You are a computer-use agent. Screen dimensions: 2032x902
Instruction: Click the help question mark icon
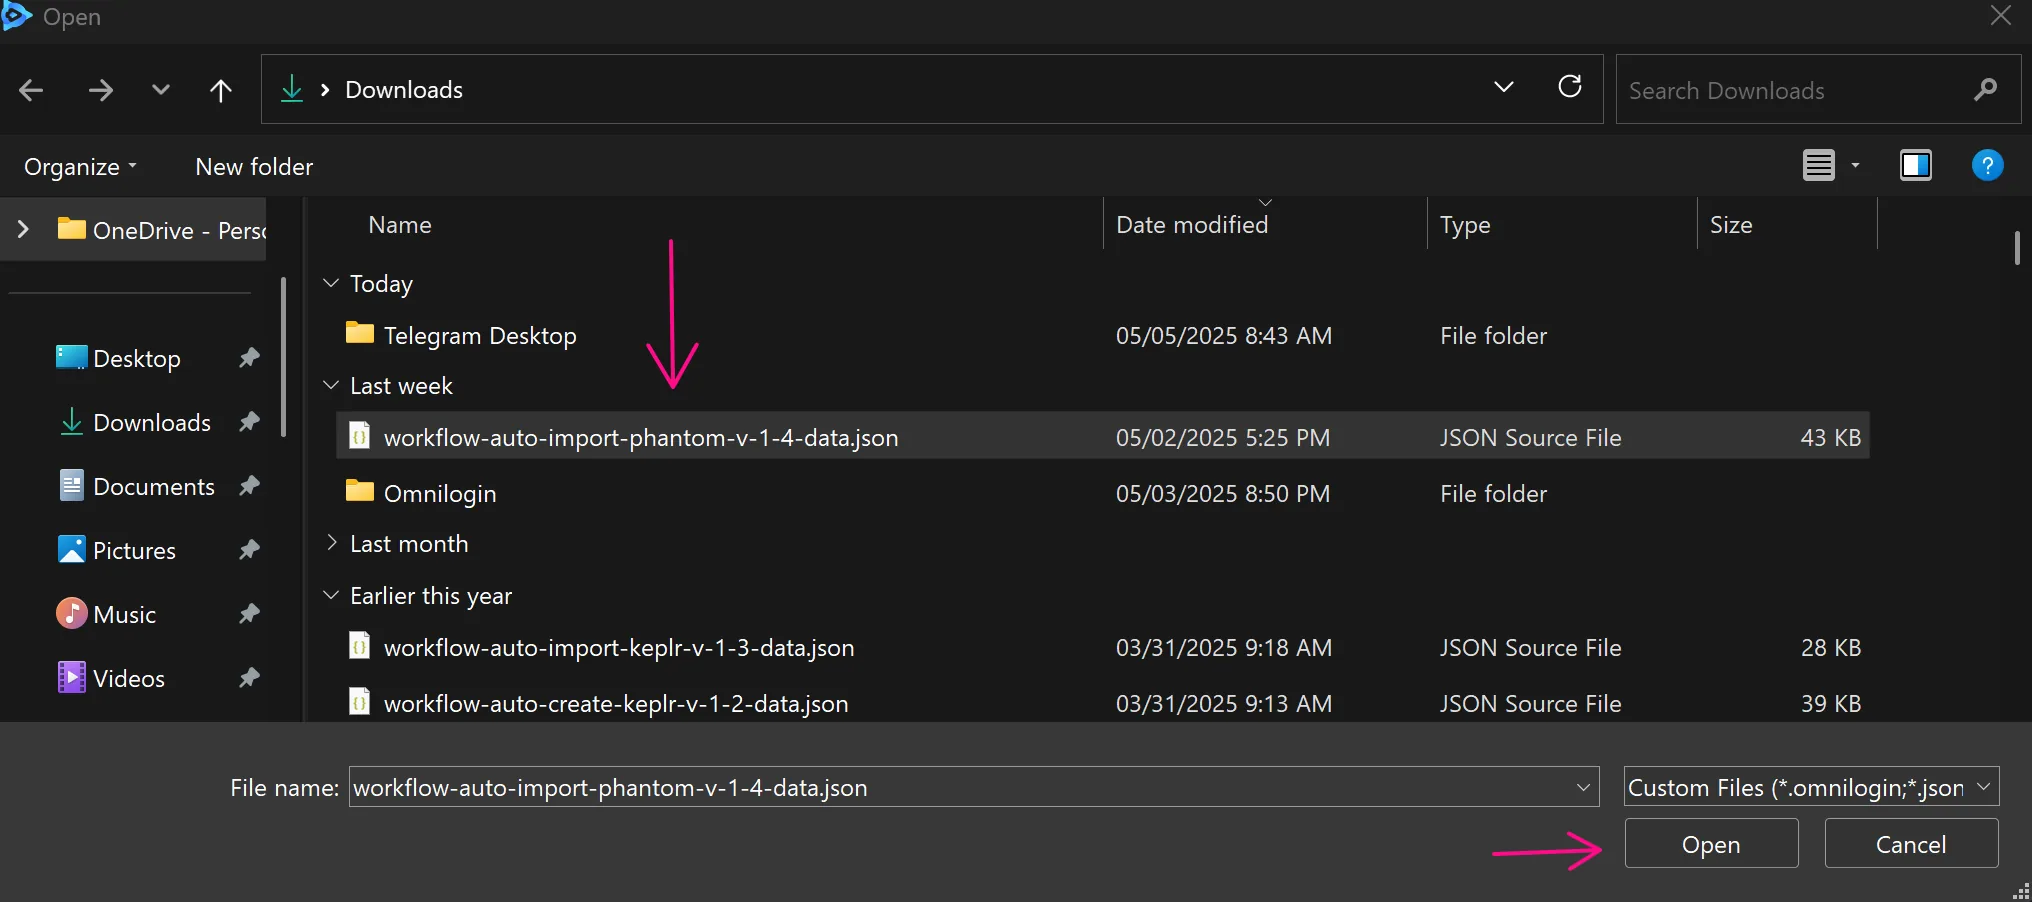pos(1987,165)
